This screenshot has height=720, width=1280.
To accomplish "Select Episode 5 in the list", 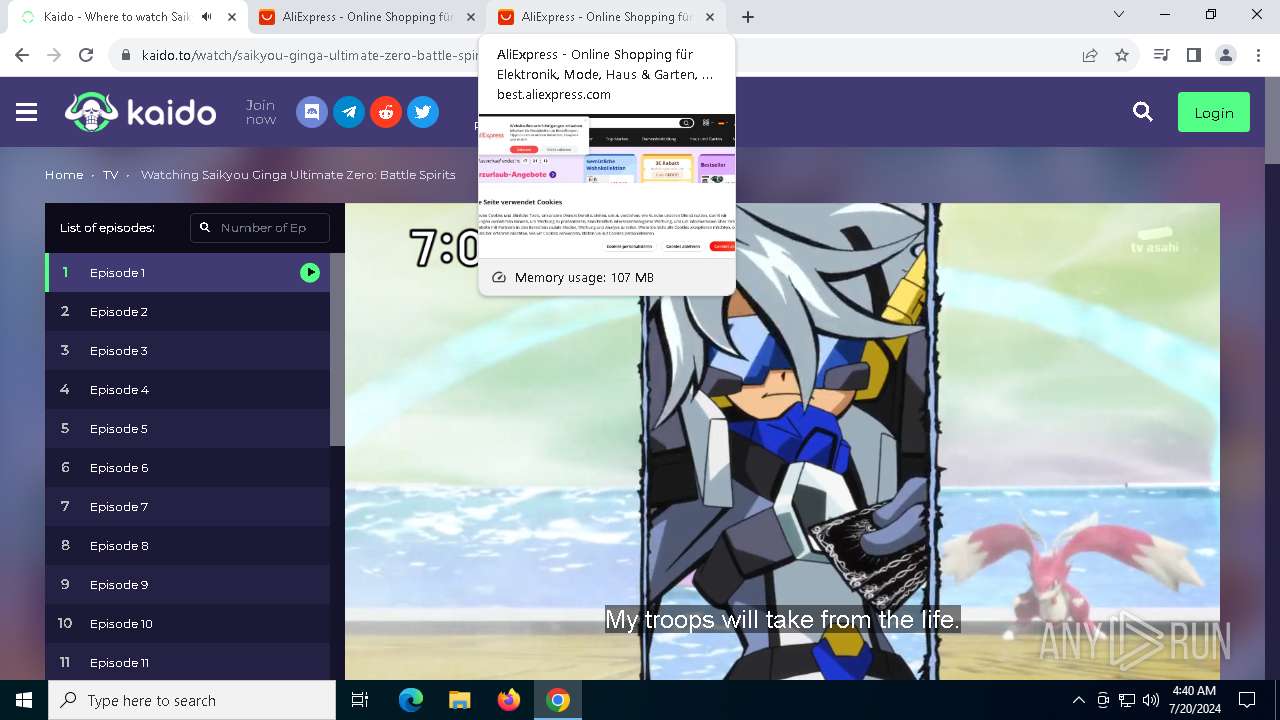I will [x=187, y=428].
